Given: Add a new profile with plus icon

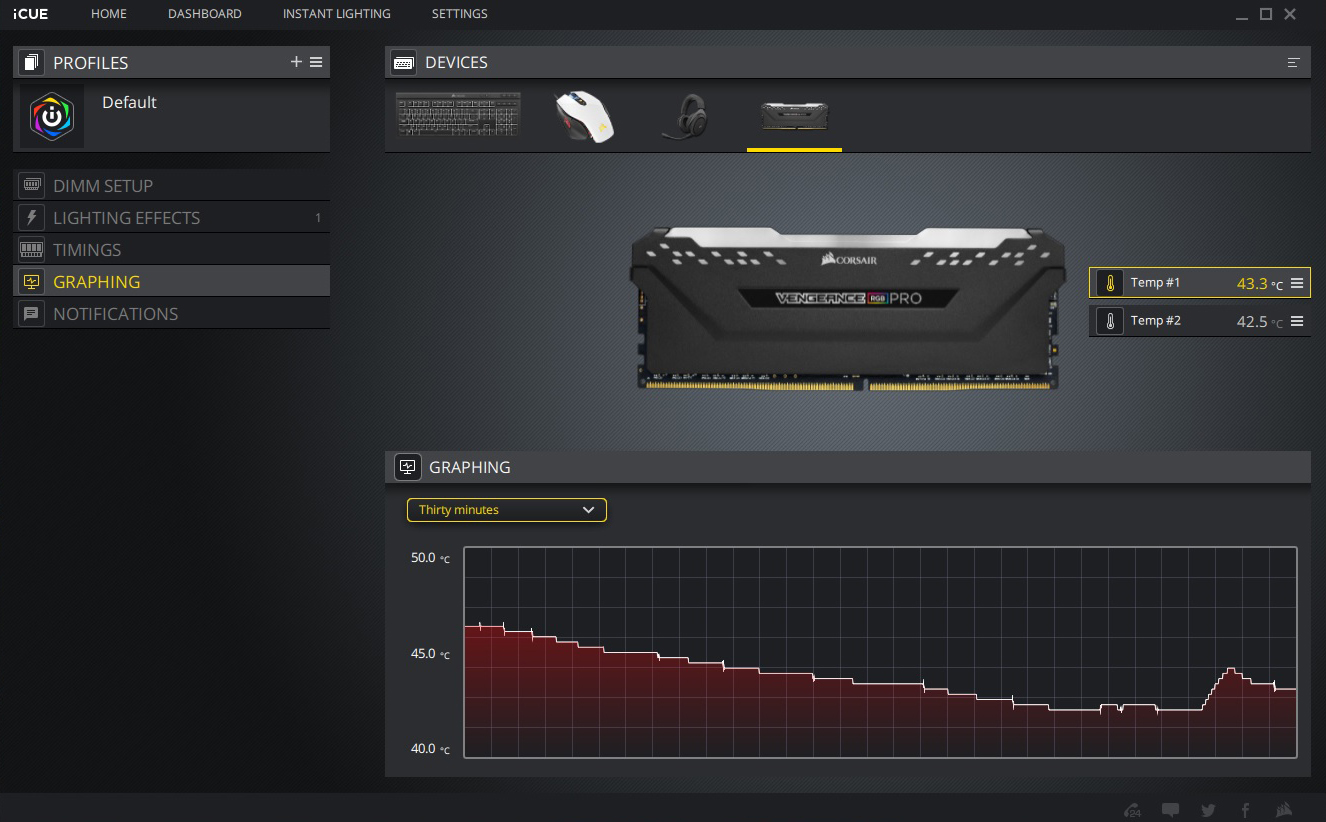Looking at the screenshot, I should coord(296,62).
